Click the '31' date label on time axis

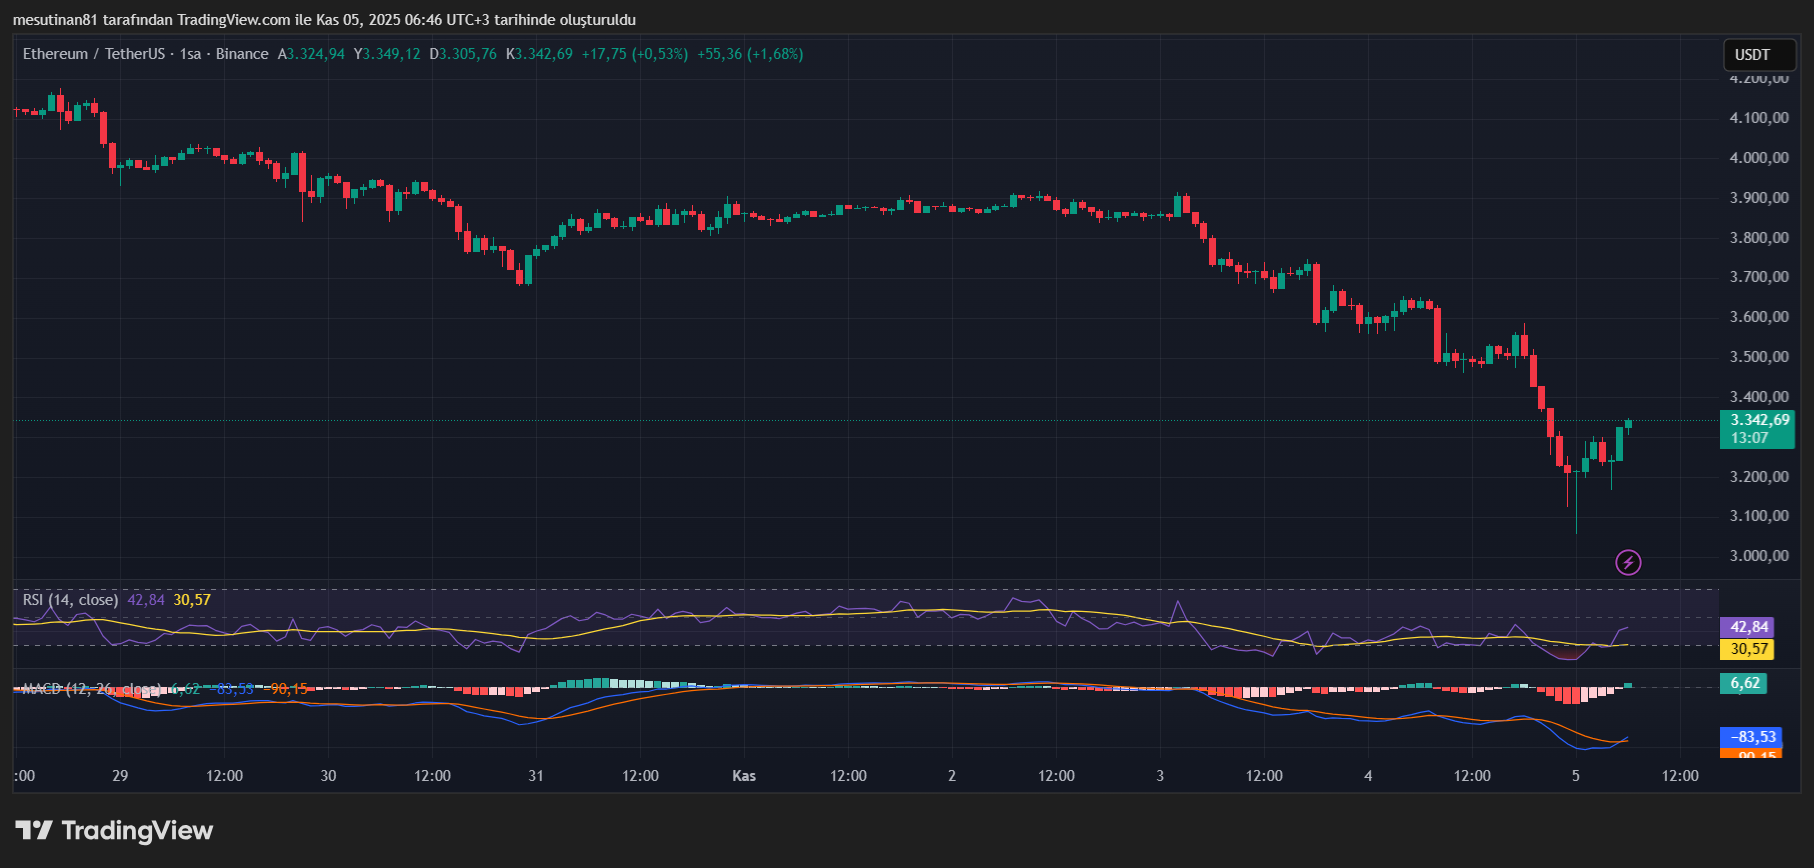pyautogui.click(x=536, y=776)
